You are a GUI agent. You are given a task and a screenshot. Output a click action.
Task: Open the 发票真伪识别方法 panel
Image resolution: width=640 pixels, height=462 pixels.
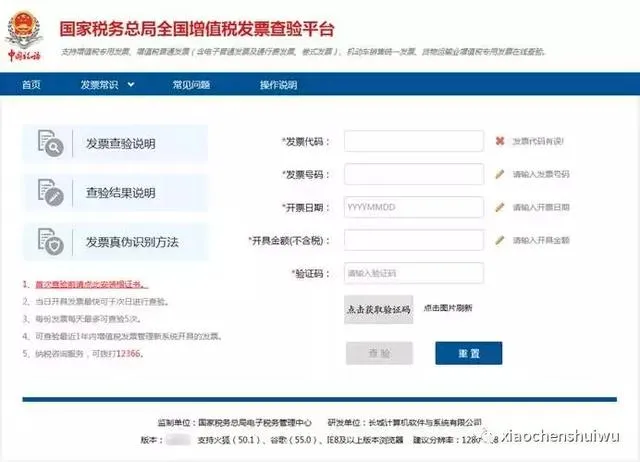(x=116, y=242)
